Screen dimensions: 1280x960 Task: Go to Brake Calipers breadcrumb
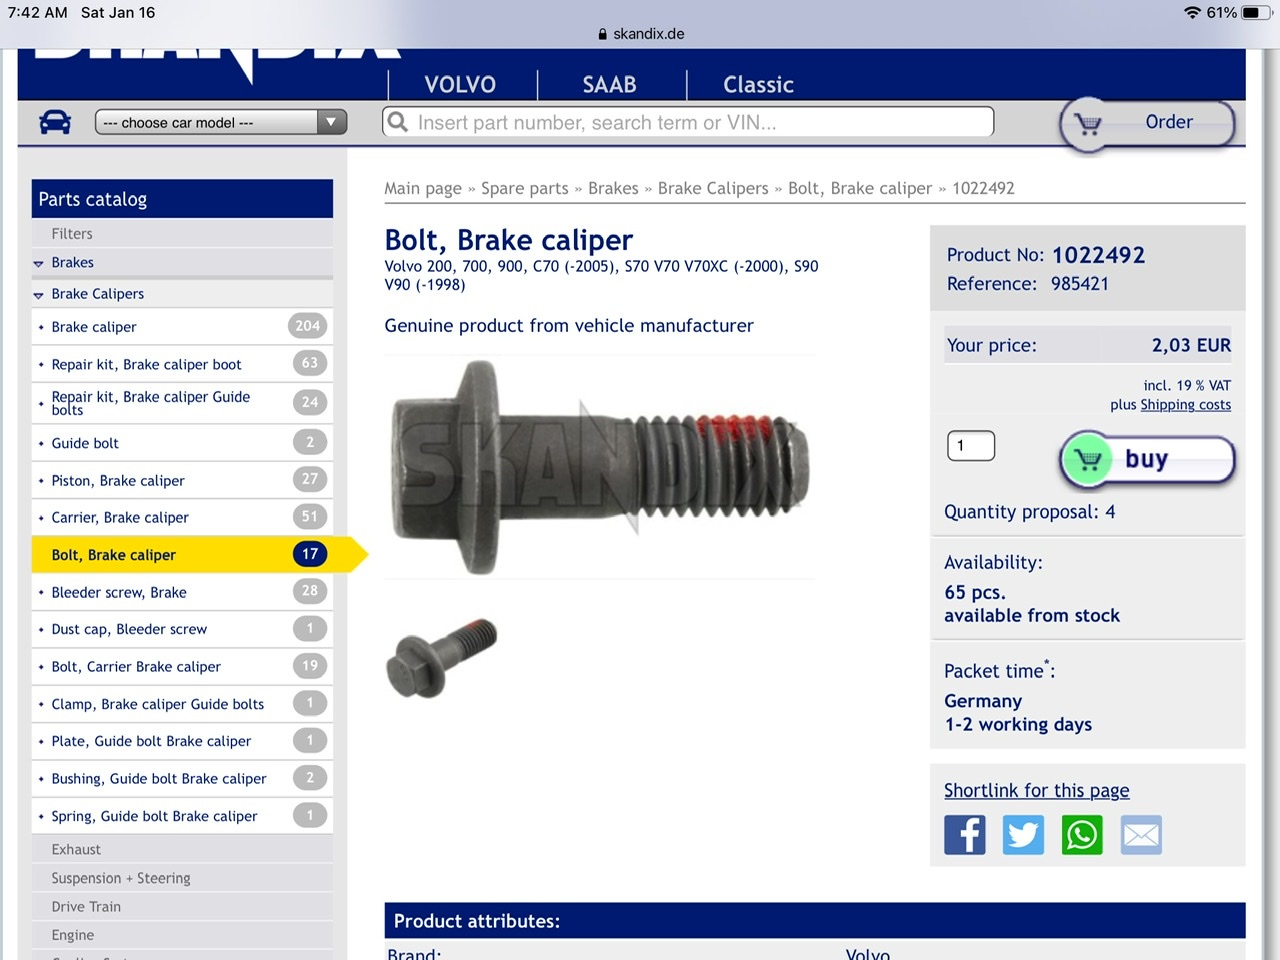coord(713,188)
